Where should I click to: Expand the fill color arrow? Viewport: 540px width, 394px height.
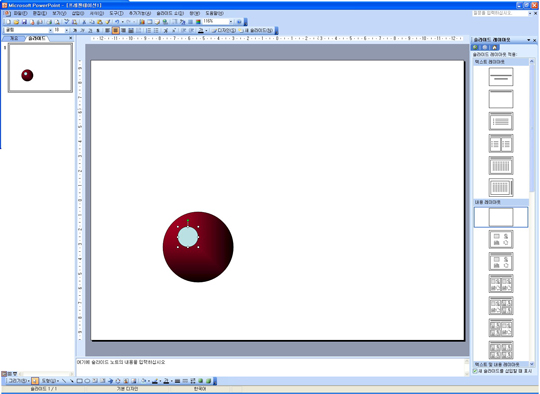pos(149,381)
